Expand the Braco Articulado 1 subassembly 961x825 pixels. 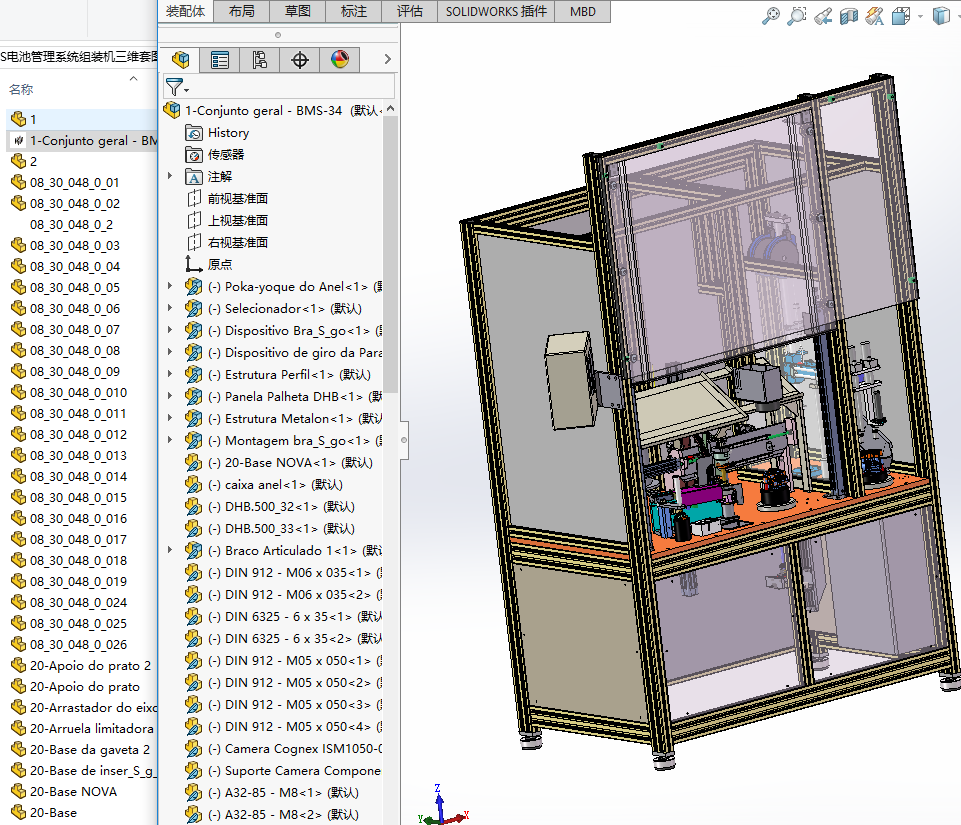pos(170,551)
